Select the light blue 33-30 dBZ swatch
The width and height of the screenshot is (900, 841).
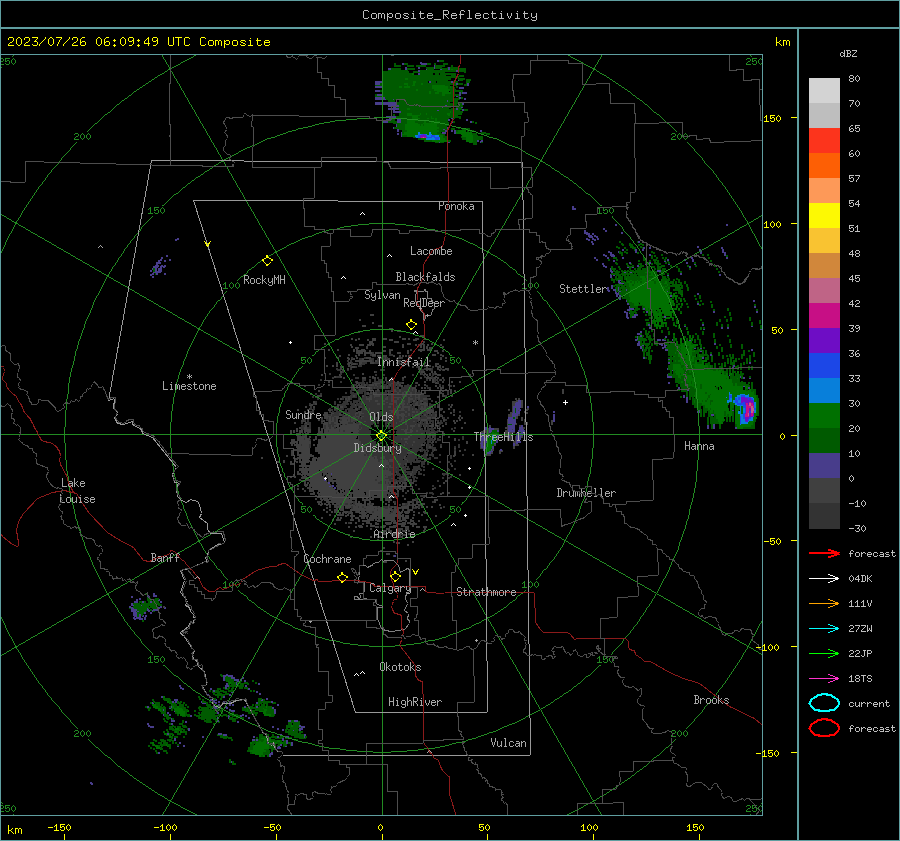[x=824, y=391]
